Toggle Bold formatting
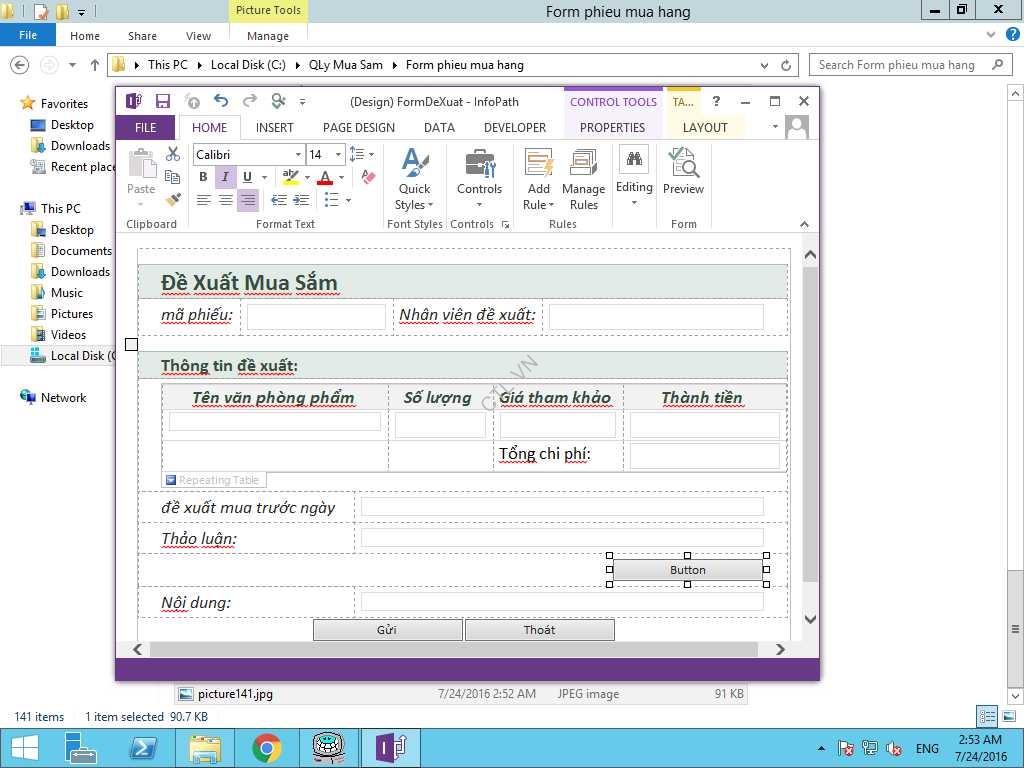The height and width of the screenshot is (768, 1024). 203,177
